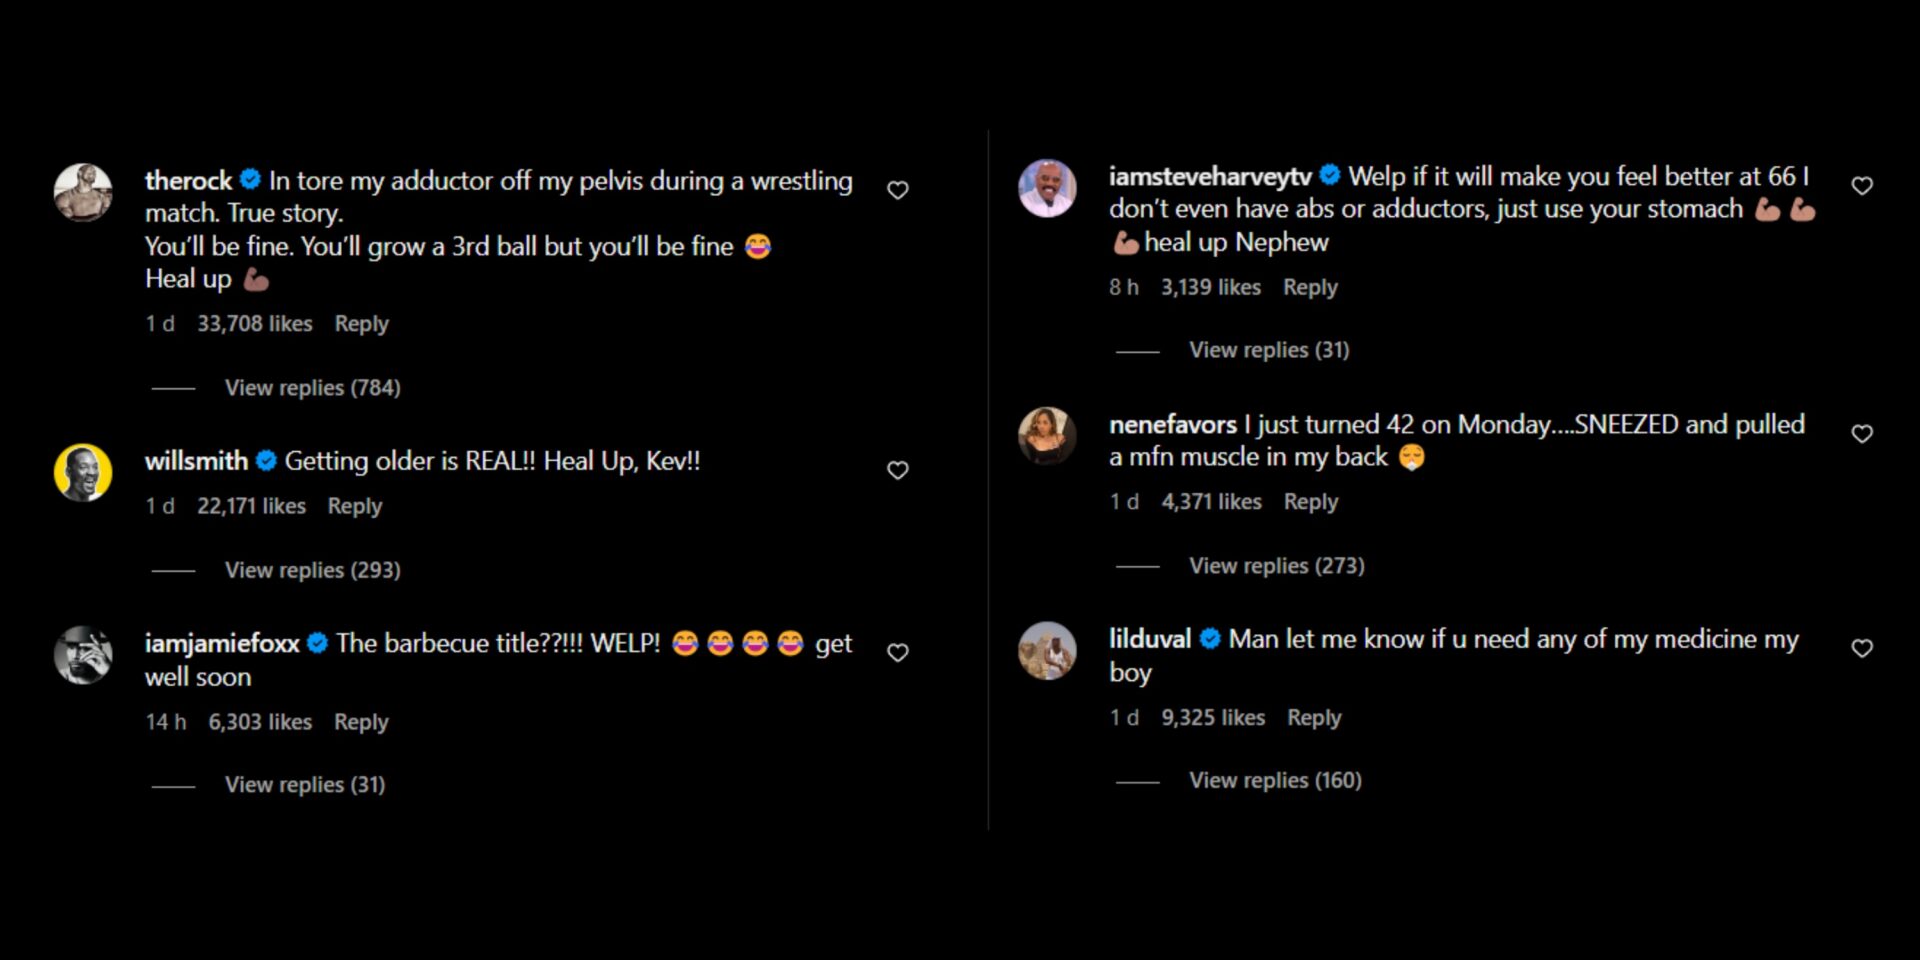Click iamjamiefoxx's profile avatar
1920x960 pixels.
tap(83, 655)
